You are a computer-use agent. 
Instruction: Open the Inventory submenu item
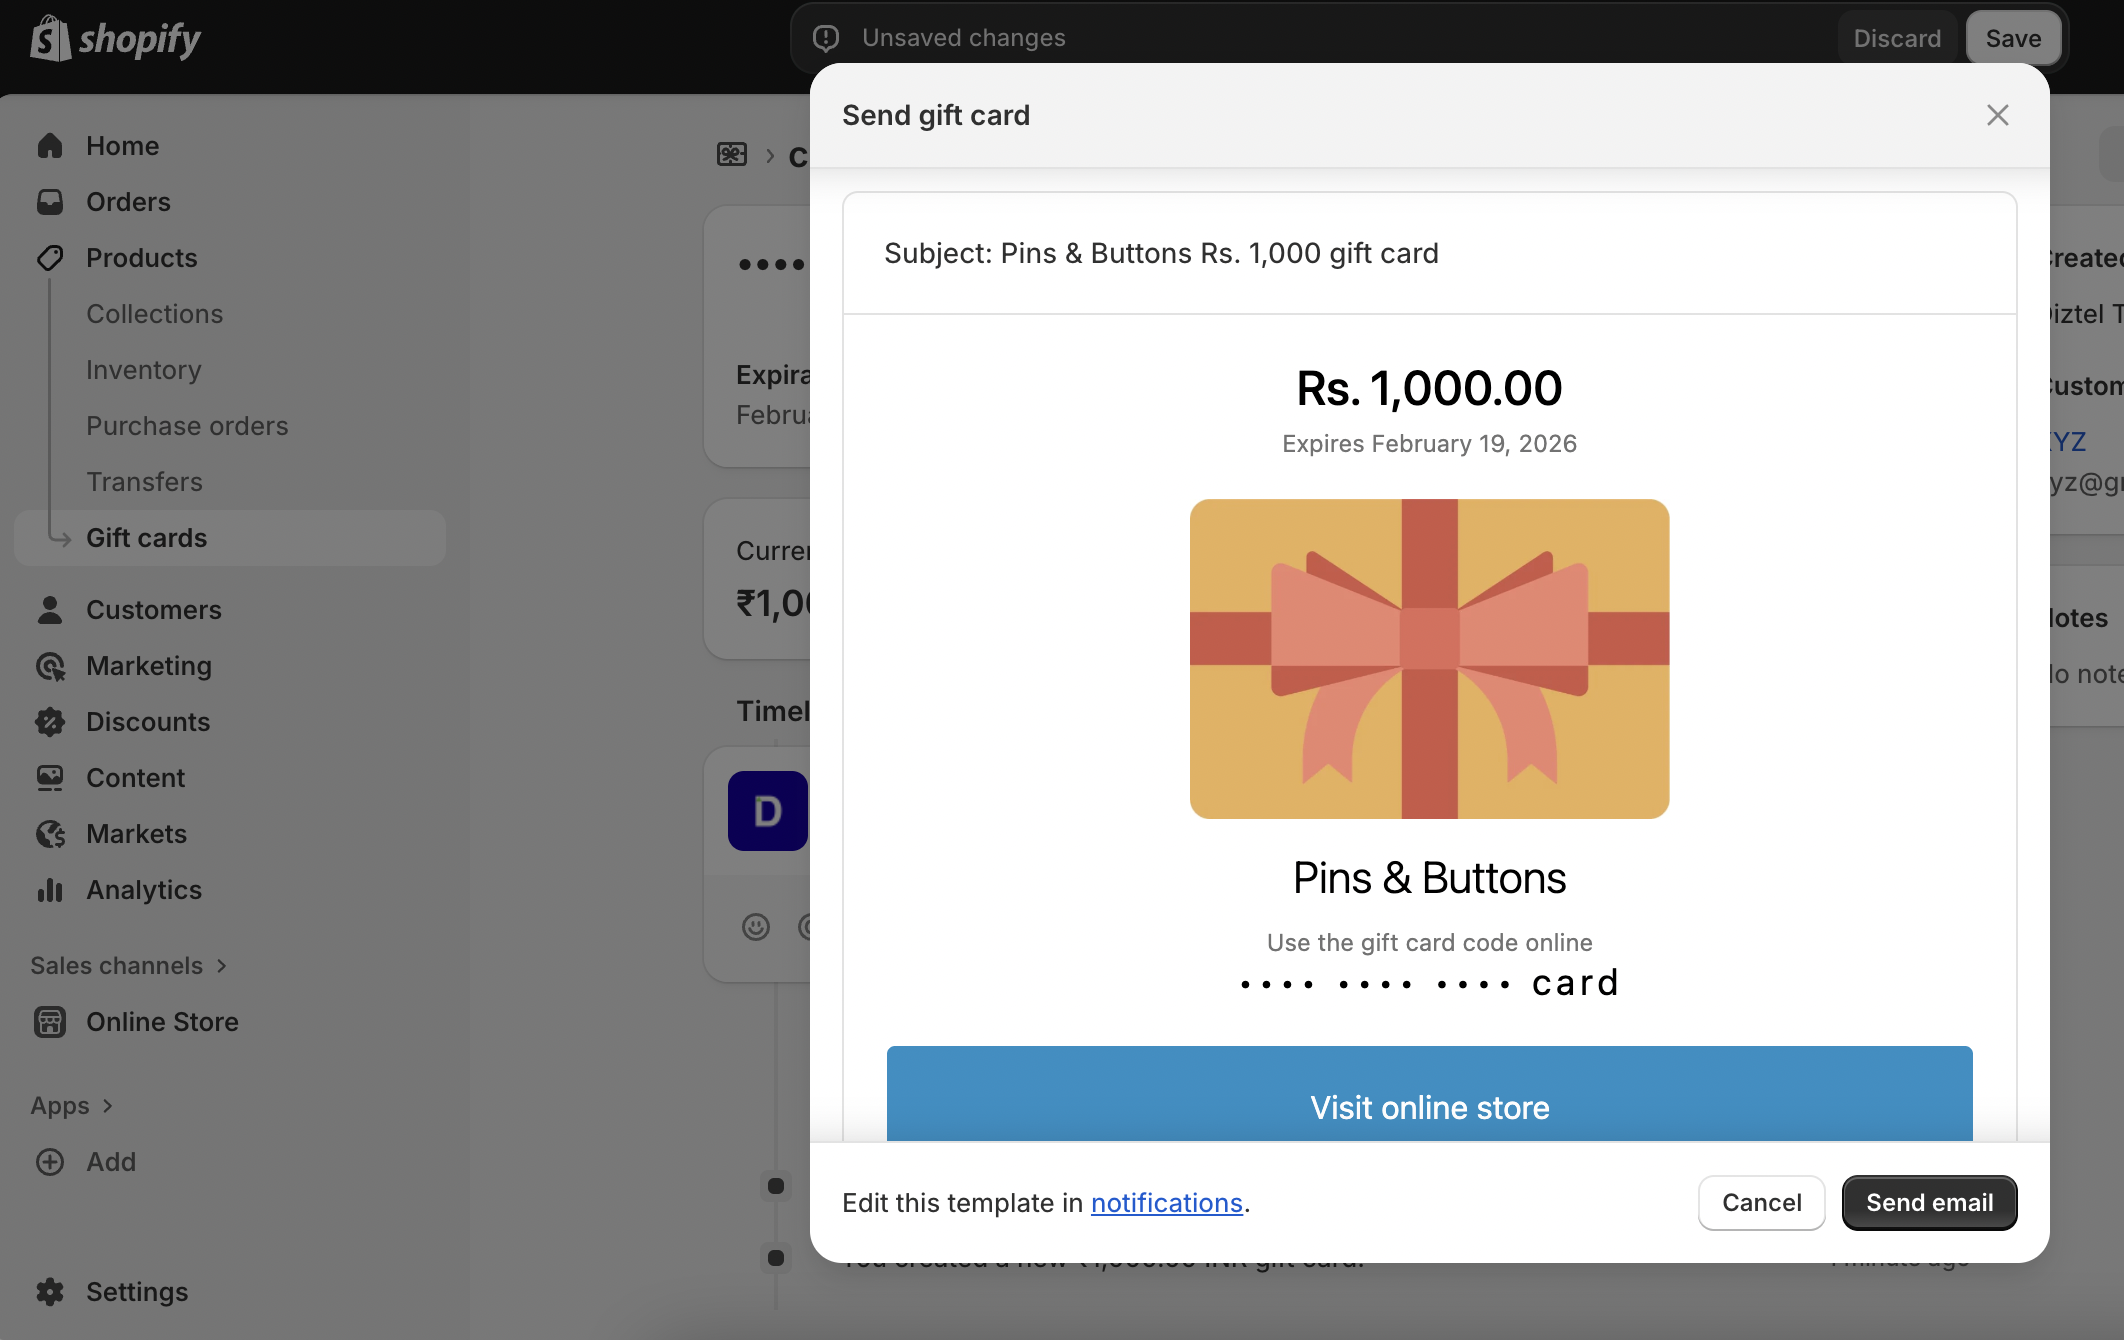143,370
